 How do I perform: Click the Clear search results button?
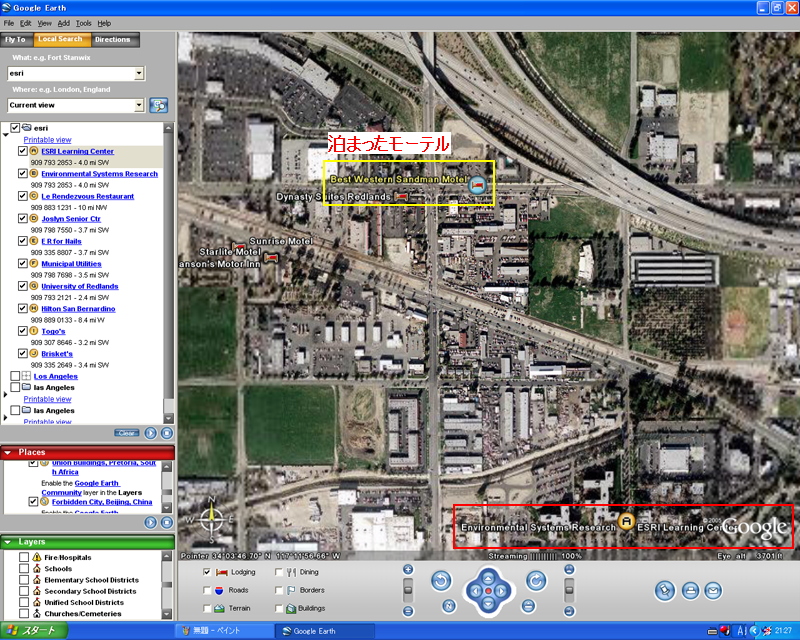[127, 433]
